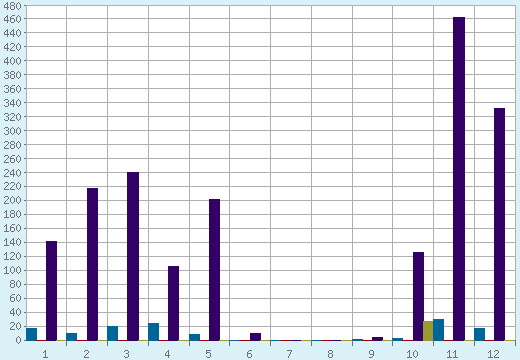
Task: Select the blue bar for month 3
Action: point(112,333)
